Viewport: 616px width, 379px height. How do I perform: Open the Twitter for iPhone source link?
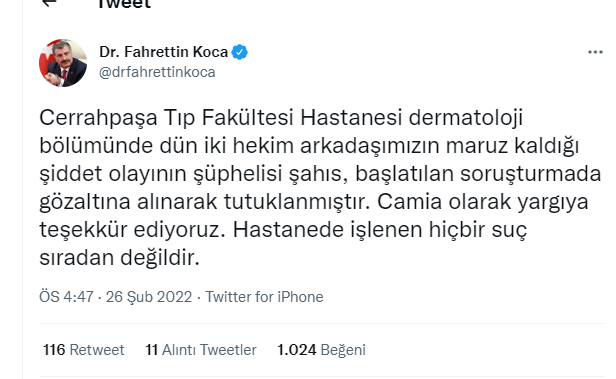pos(264,297)
